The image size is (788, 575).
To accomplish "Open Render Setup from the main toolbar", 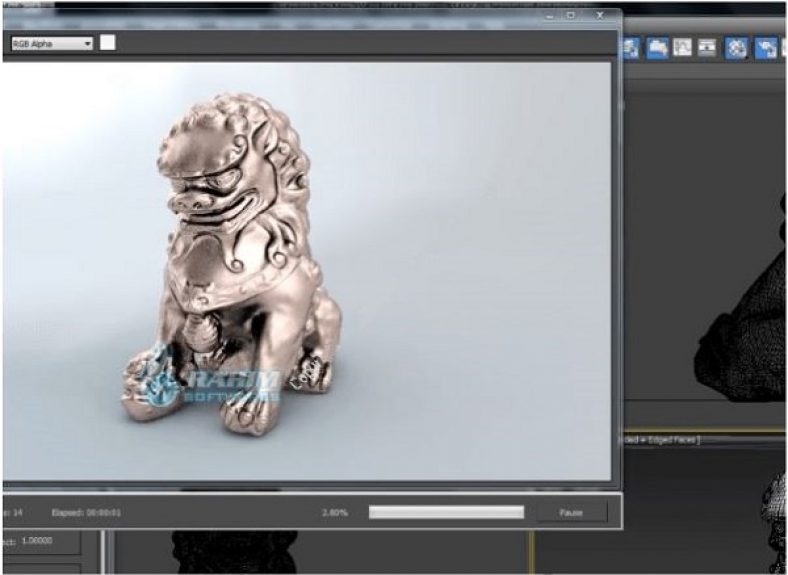I will [765, 48].
